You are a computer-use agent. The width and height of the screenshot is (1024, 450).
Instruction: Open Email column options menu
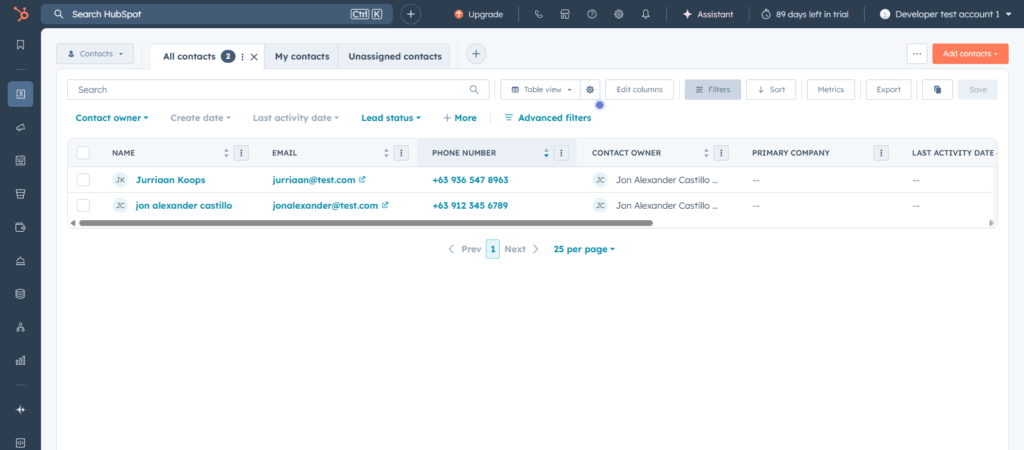[401, 153]
